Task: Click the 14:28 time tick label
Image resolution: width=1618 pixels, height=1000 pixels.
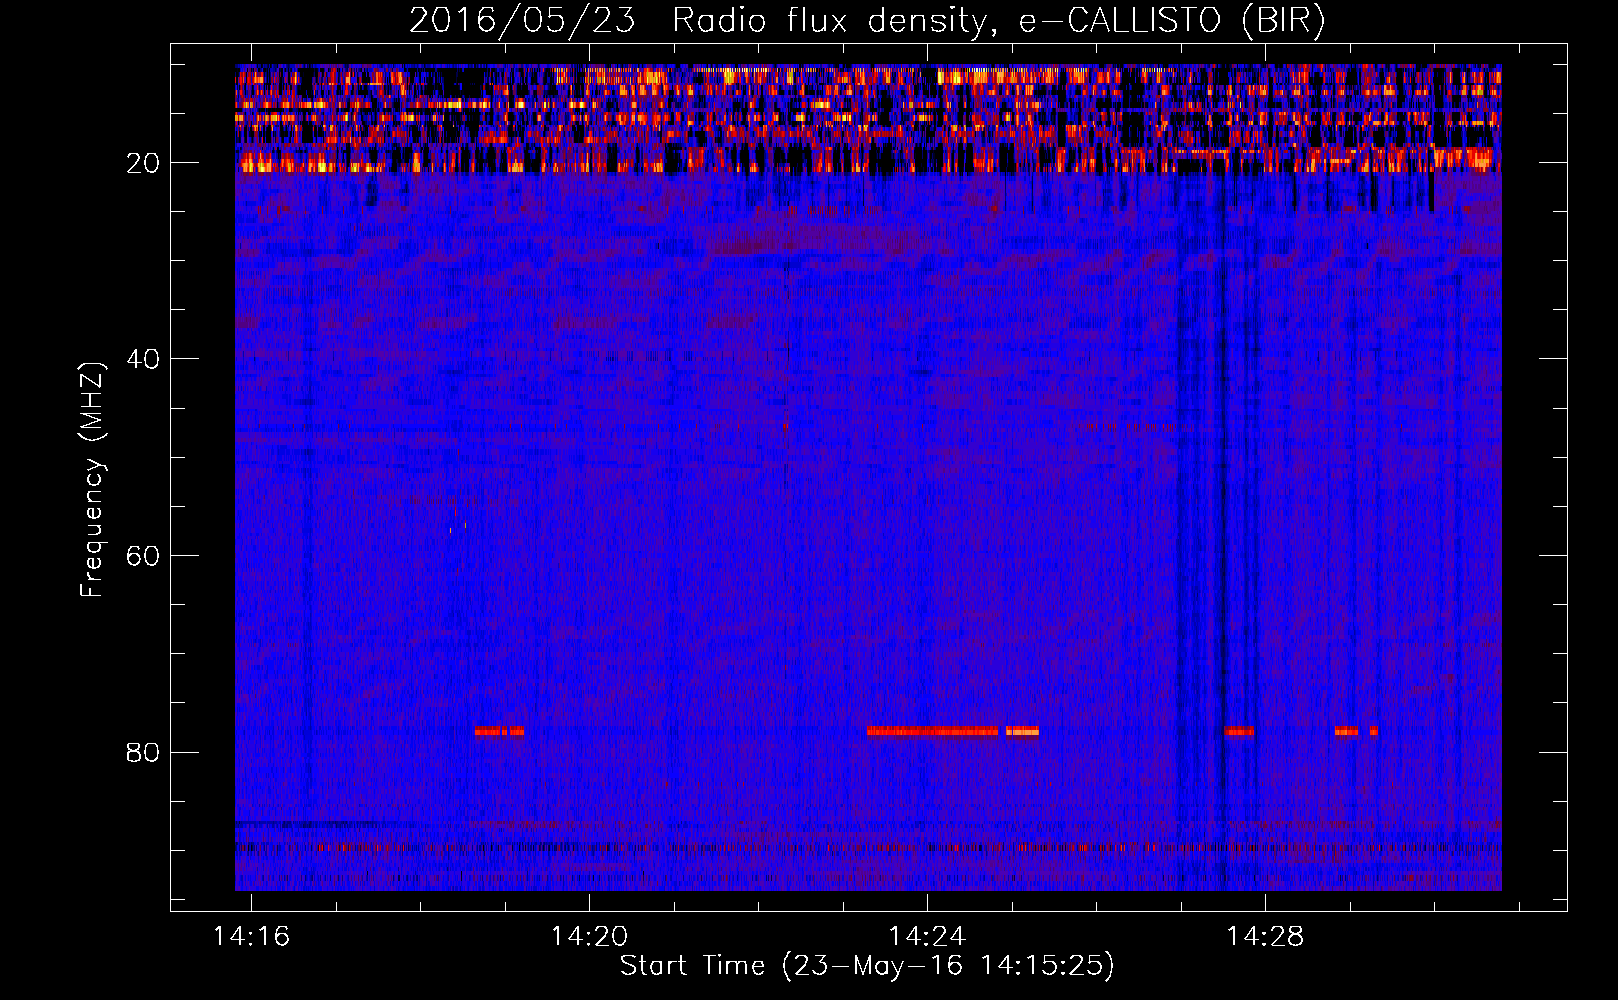Action: 1265,936
